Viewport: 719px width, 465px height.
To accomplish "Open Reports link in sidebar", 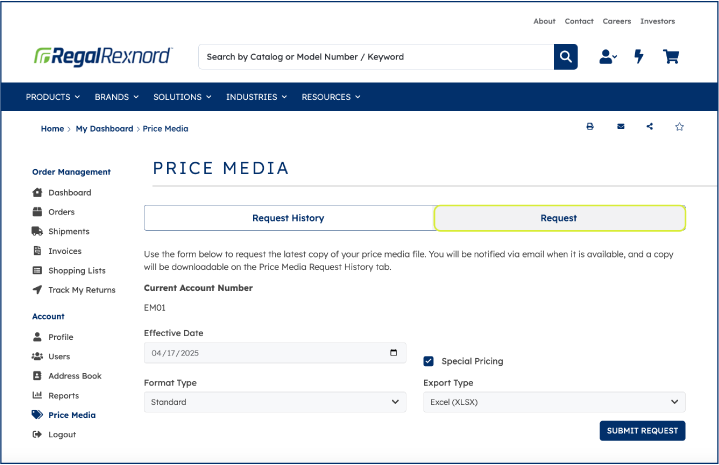I will 64,396.
